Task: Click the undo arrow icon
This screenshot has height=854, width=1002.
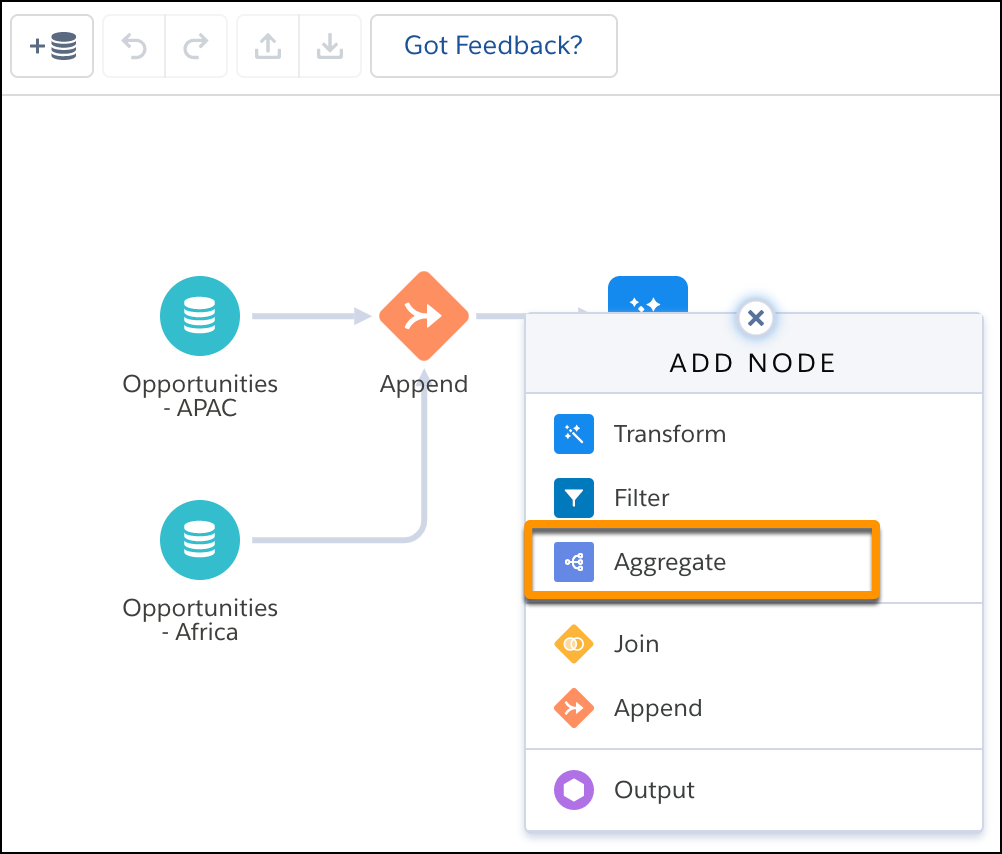Action: (x=134, y=46)
